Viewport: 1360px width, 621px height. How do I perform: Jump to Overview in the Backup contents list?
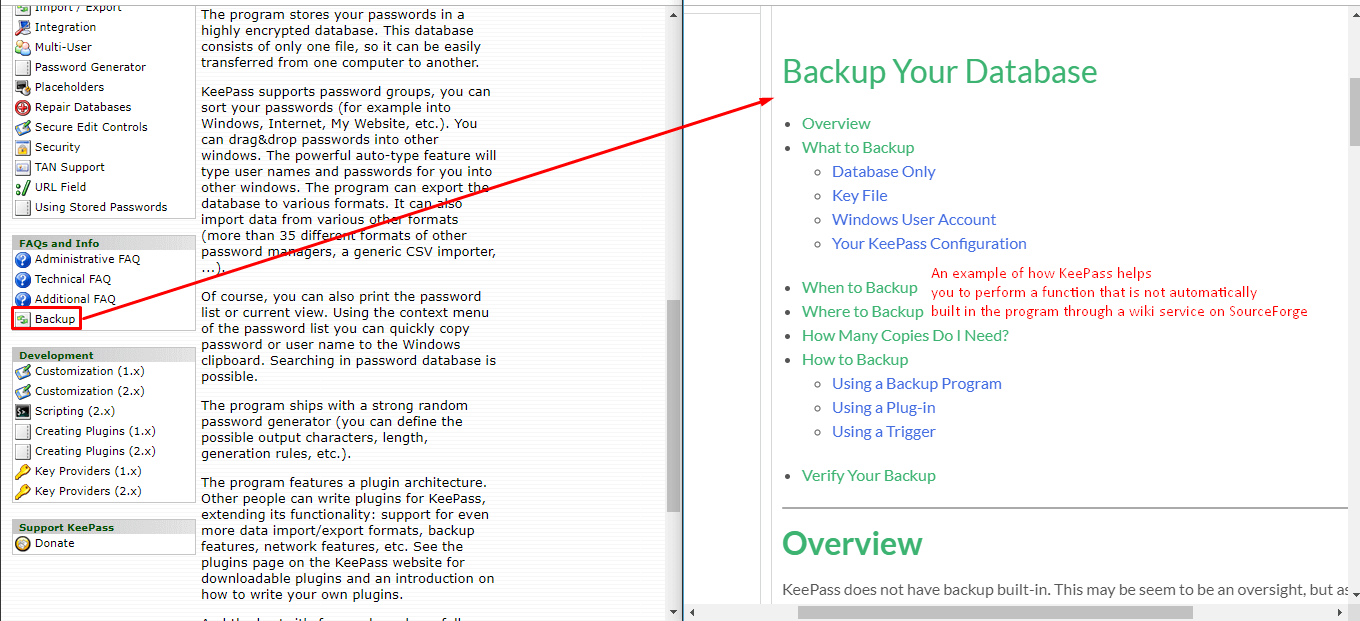click(x=836, y=124)
